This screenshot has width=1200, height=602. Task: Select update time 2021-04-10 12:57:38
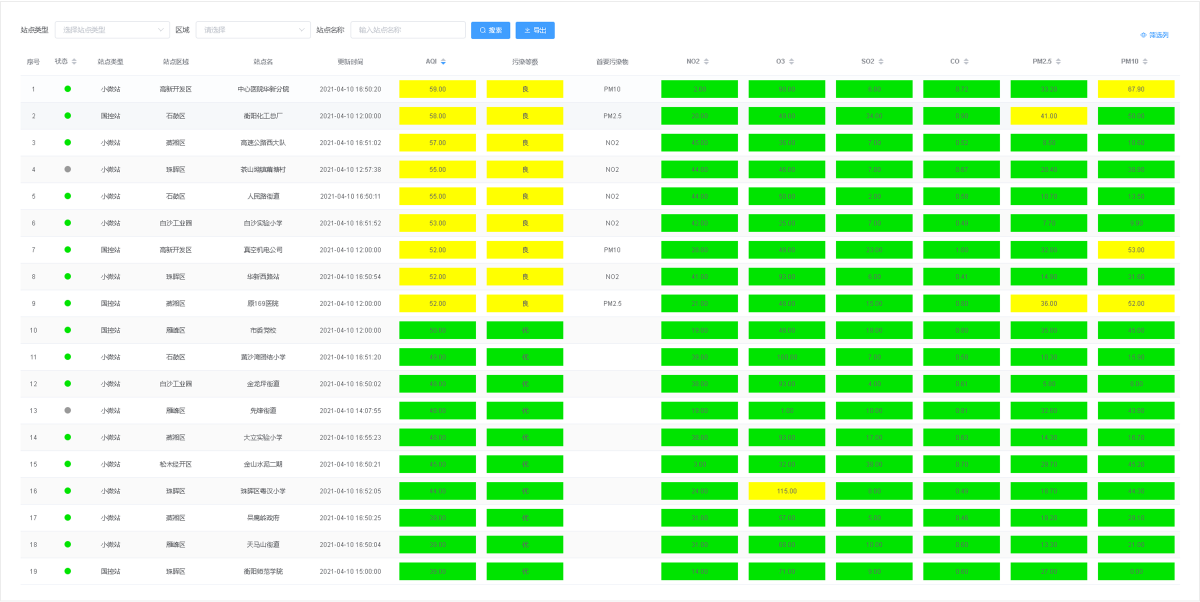(x=350, y=169)
